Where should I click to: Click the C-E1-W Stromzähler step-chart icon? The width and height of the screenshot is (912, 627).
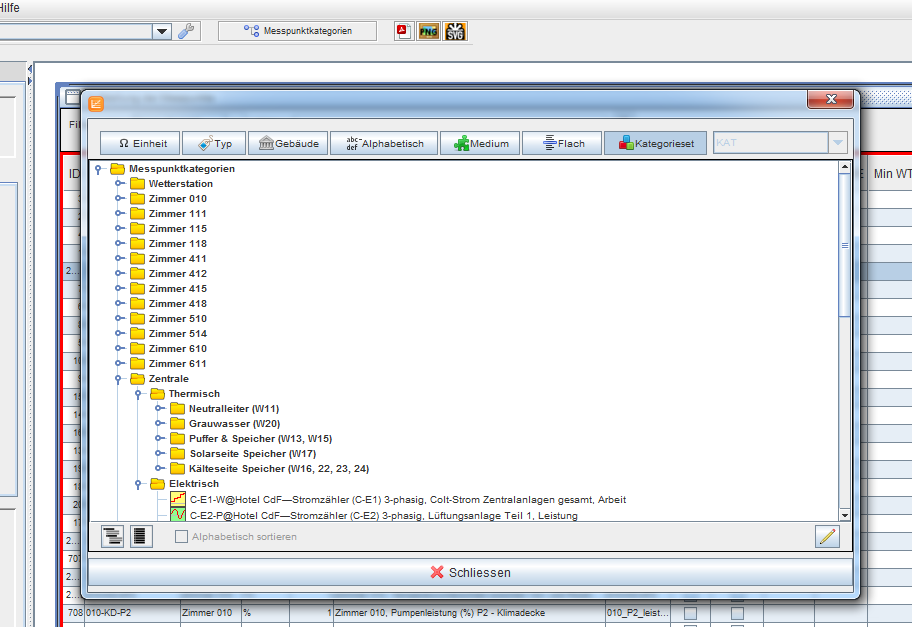click(x=177, y=499)
